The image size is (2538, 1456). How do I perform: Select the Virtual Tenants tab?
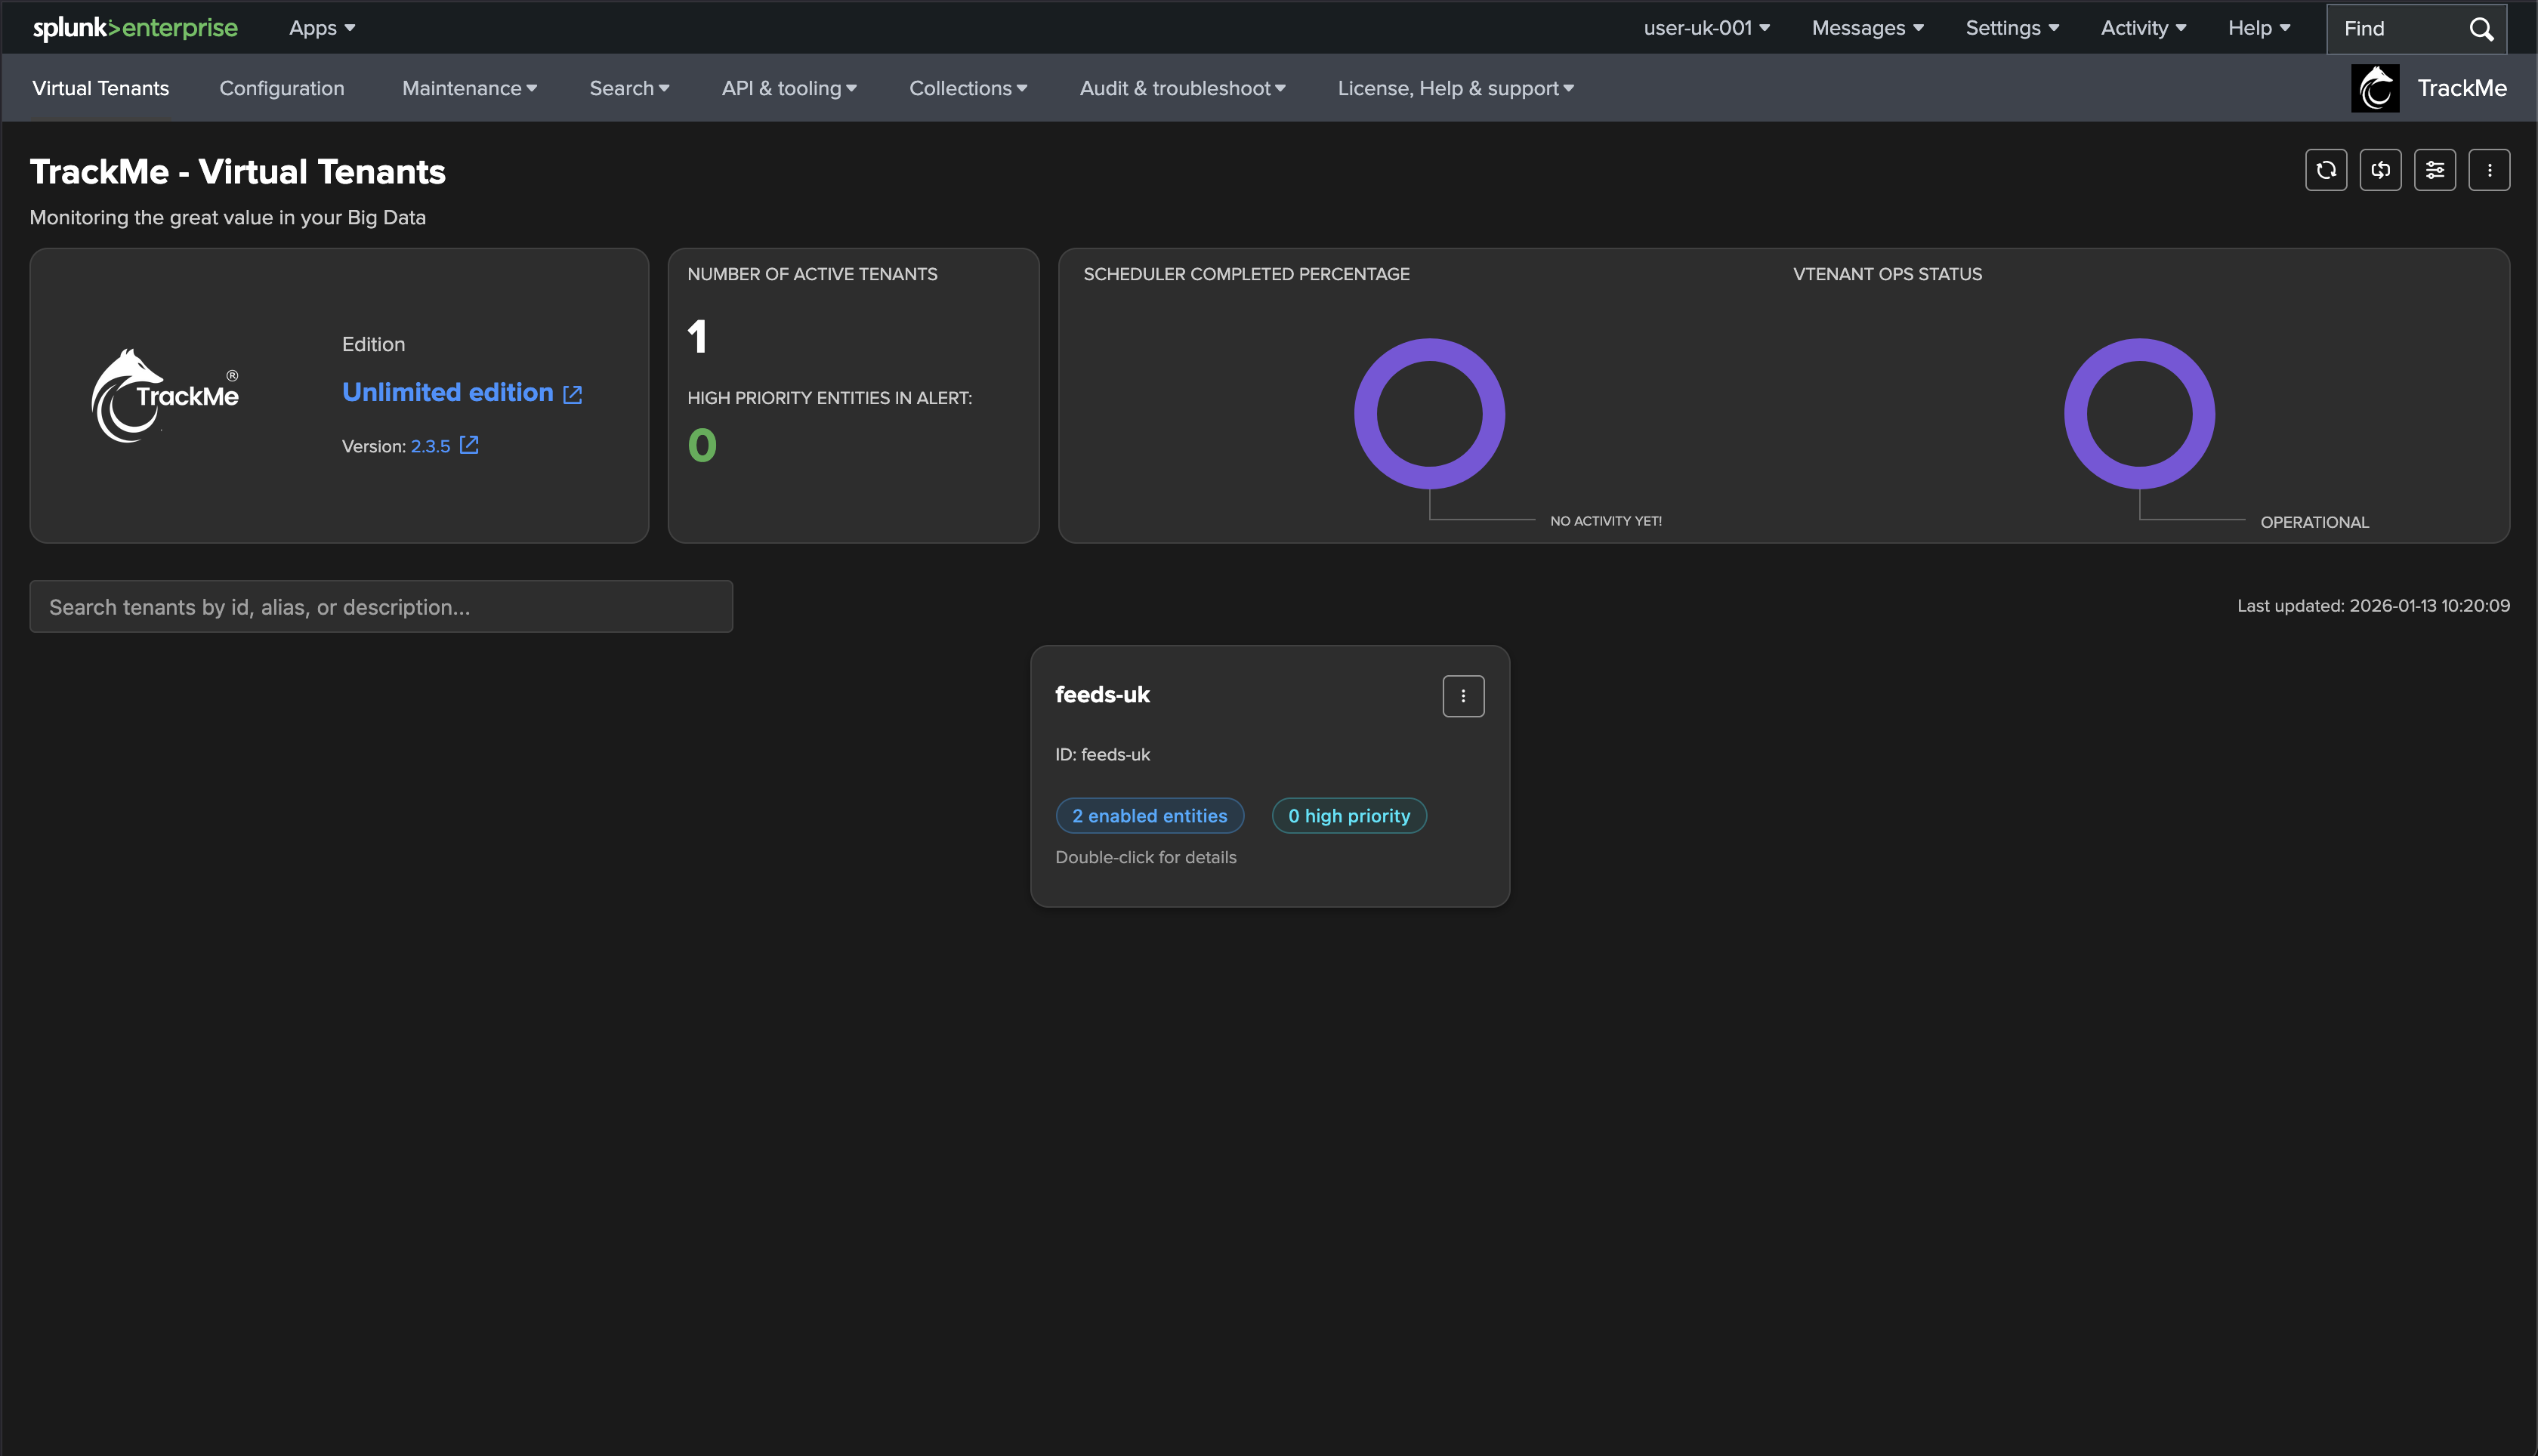(x=100, y=88)
